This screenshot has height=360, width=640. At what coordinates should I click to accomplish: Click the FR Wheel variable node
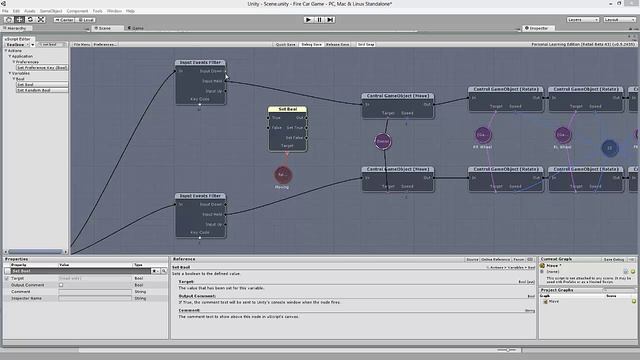pyautogui.click(x=483, y=135)
